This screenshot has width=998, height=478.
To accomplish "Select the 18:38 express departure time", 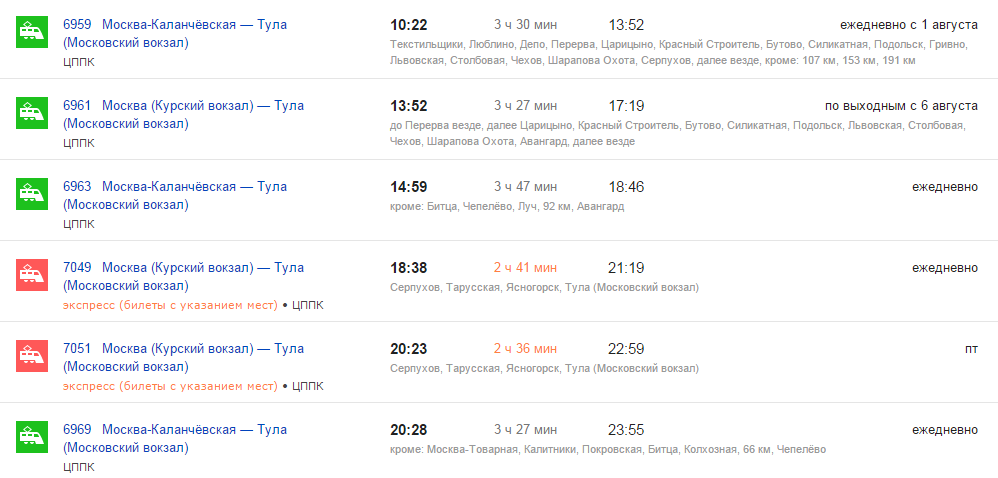I will point(409,268).
